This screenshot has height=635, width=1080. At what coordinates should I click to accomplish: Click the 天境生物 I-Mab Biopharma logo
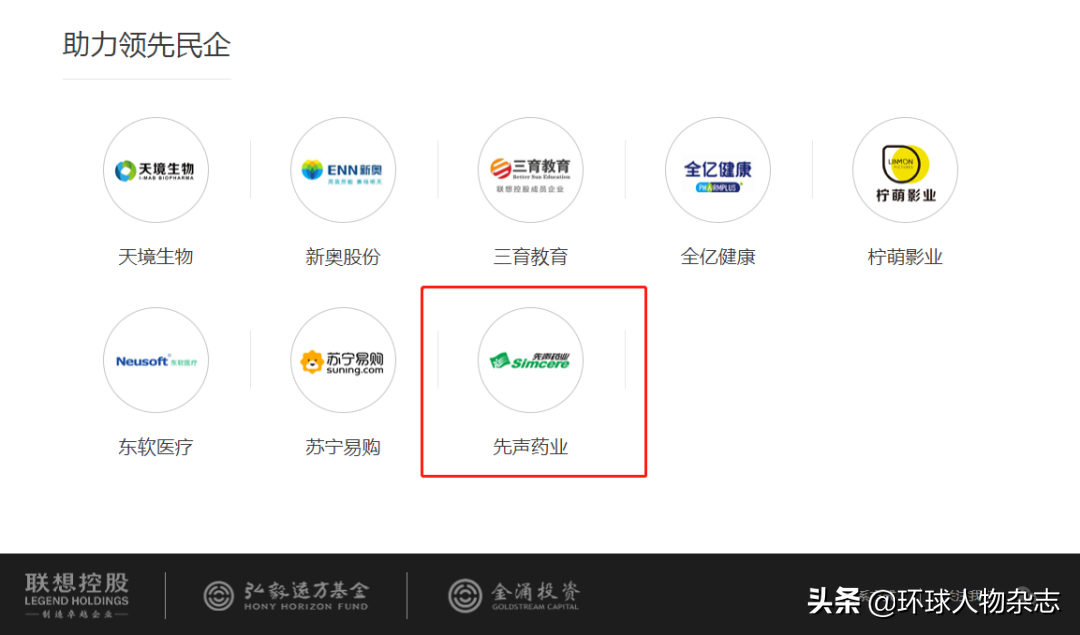click(156, 170)
